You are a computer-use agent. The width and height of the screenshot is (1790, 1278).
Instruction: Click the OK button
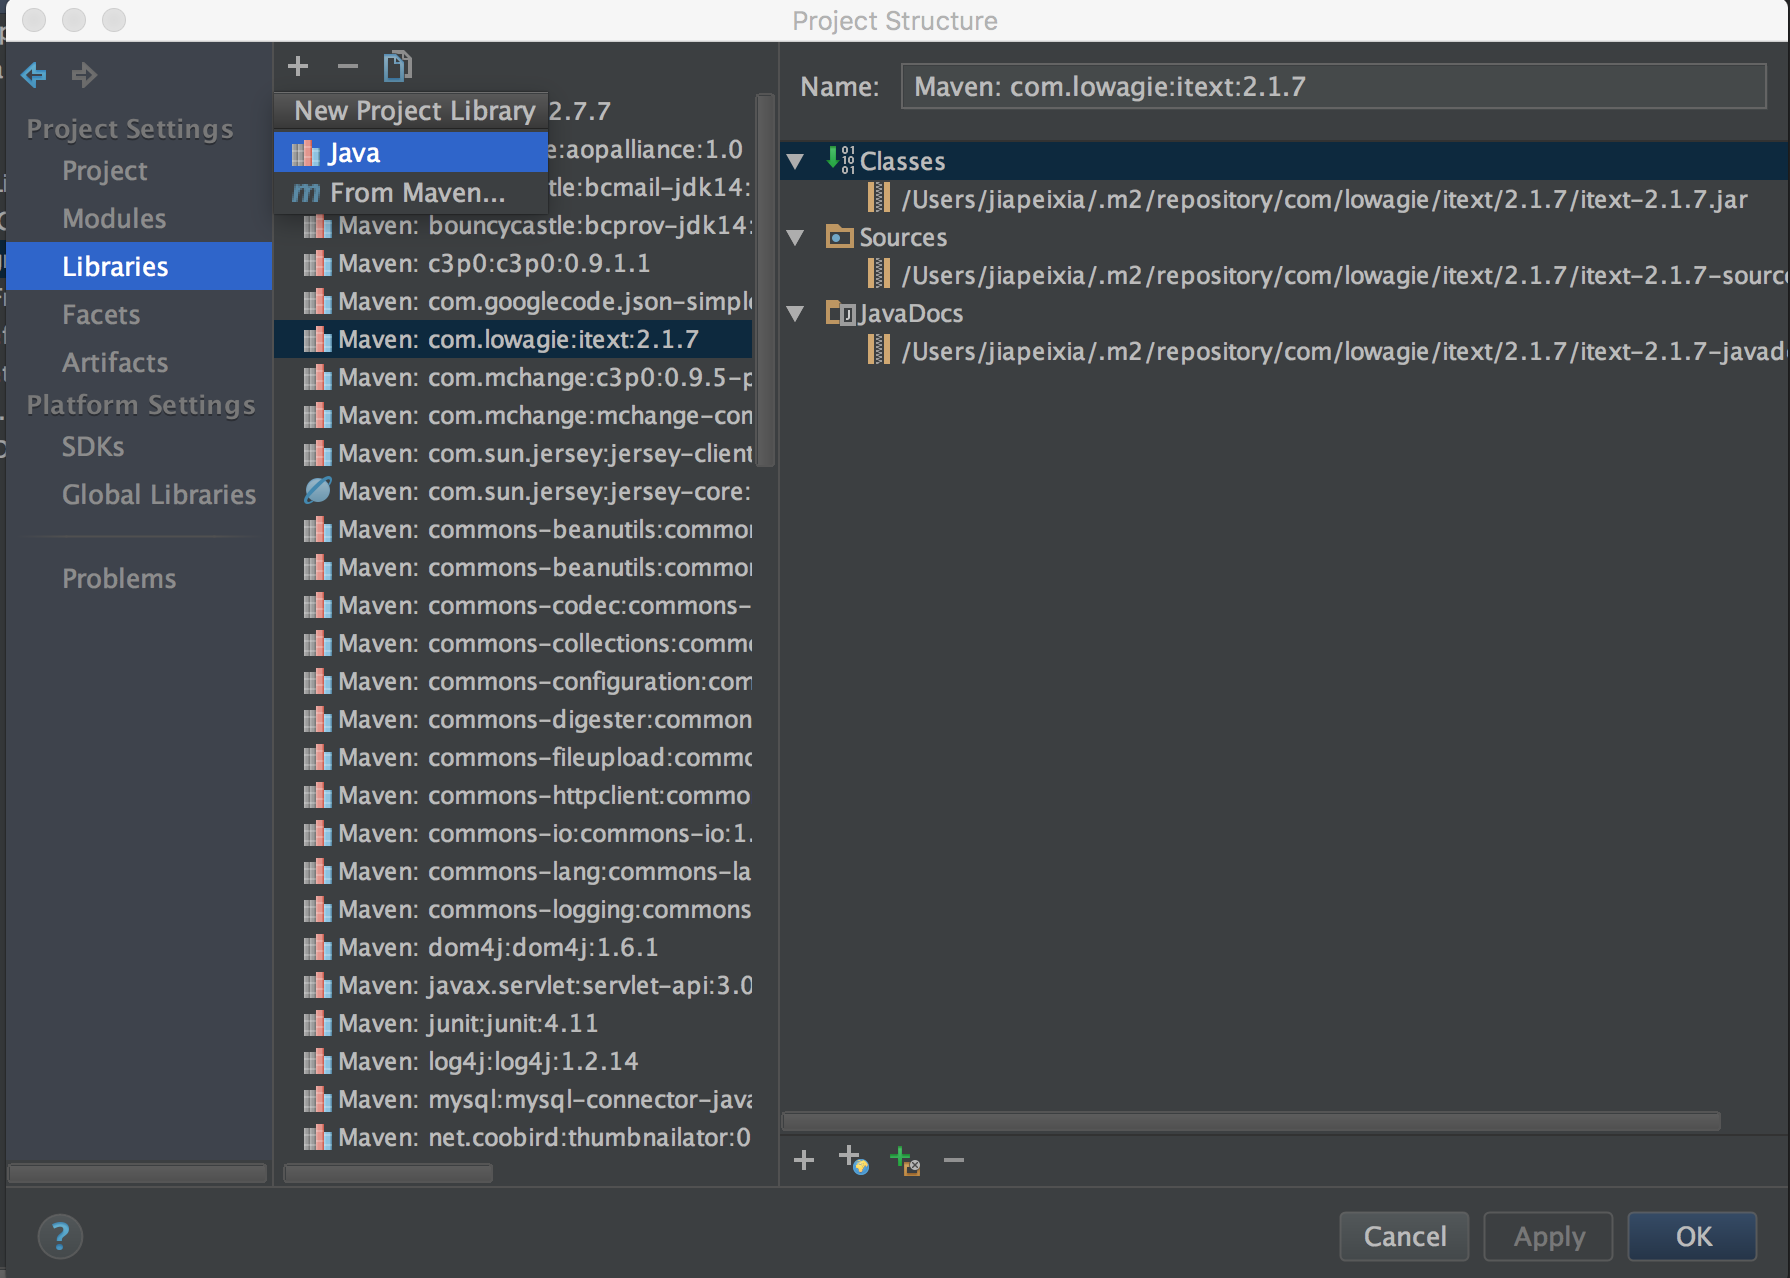point(1692,1236)
